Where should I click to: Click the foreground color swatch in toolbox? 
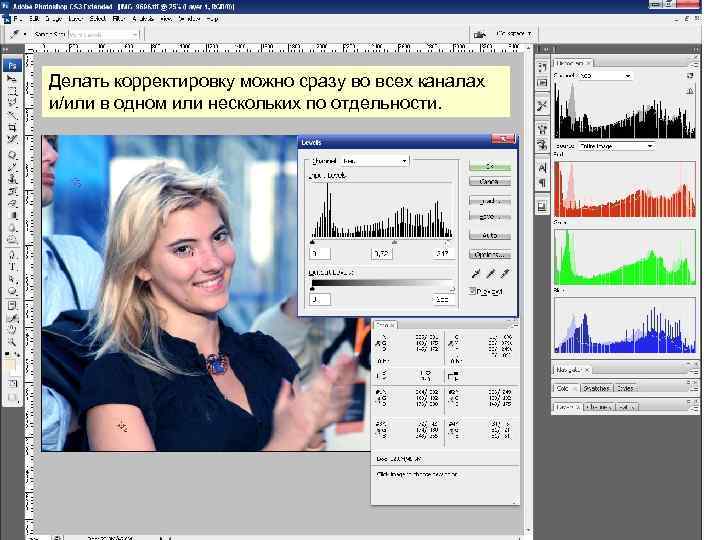(x=10, y=365)
